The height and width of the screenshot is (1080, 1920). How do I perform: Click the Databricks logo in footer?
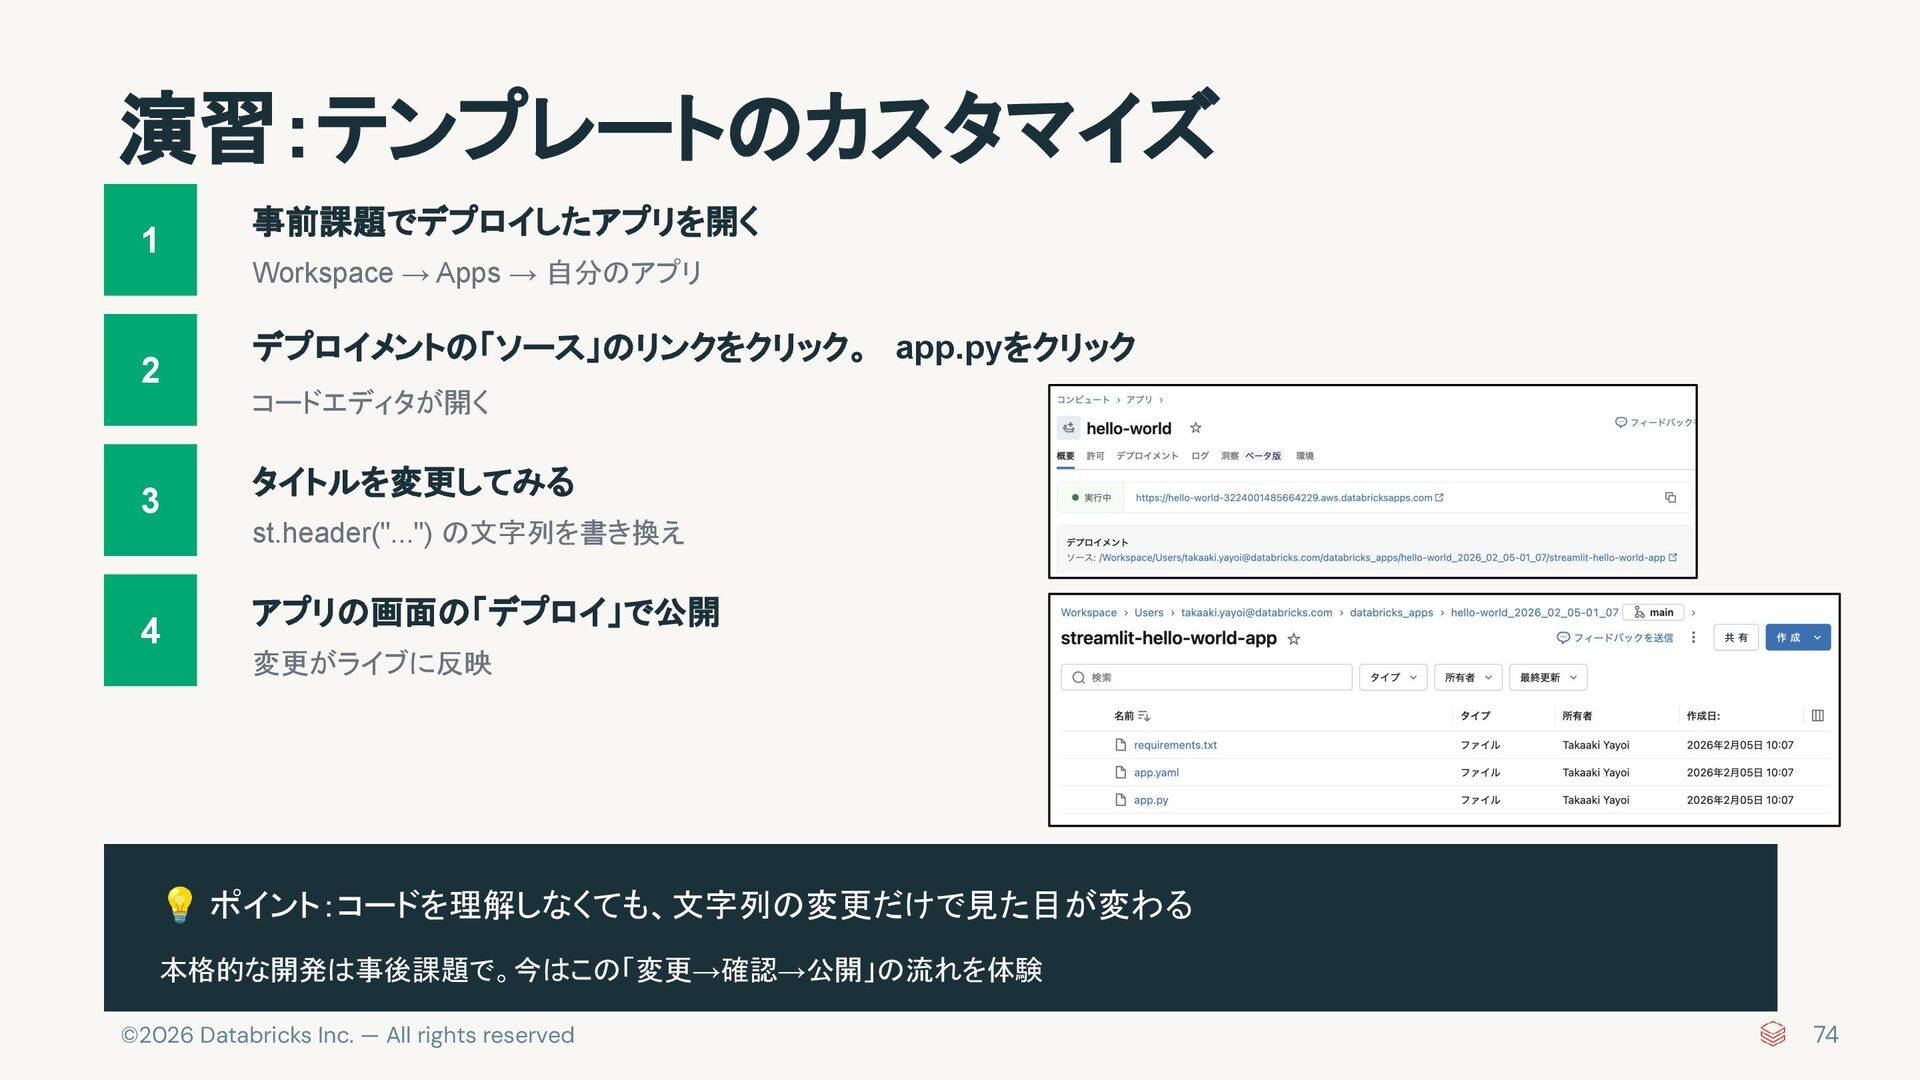tap(1772, 1034)
